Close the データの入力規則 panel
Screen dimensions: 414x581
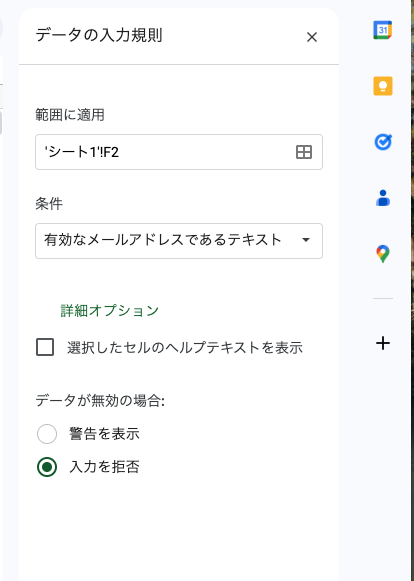coord(312,37)
